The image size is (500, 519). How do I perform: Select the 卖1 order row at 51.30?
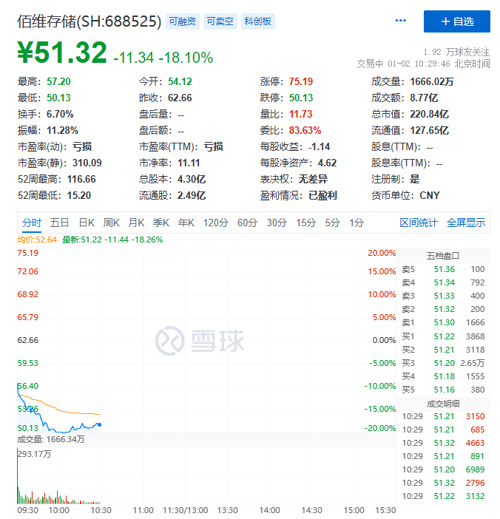click(x=443, y=323)
